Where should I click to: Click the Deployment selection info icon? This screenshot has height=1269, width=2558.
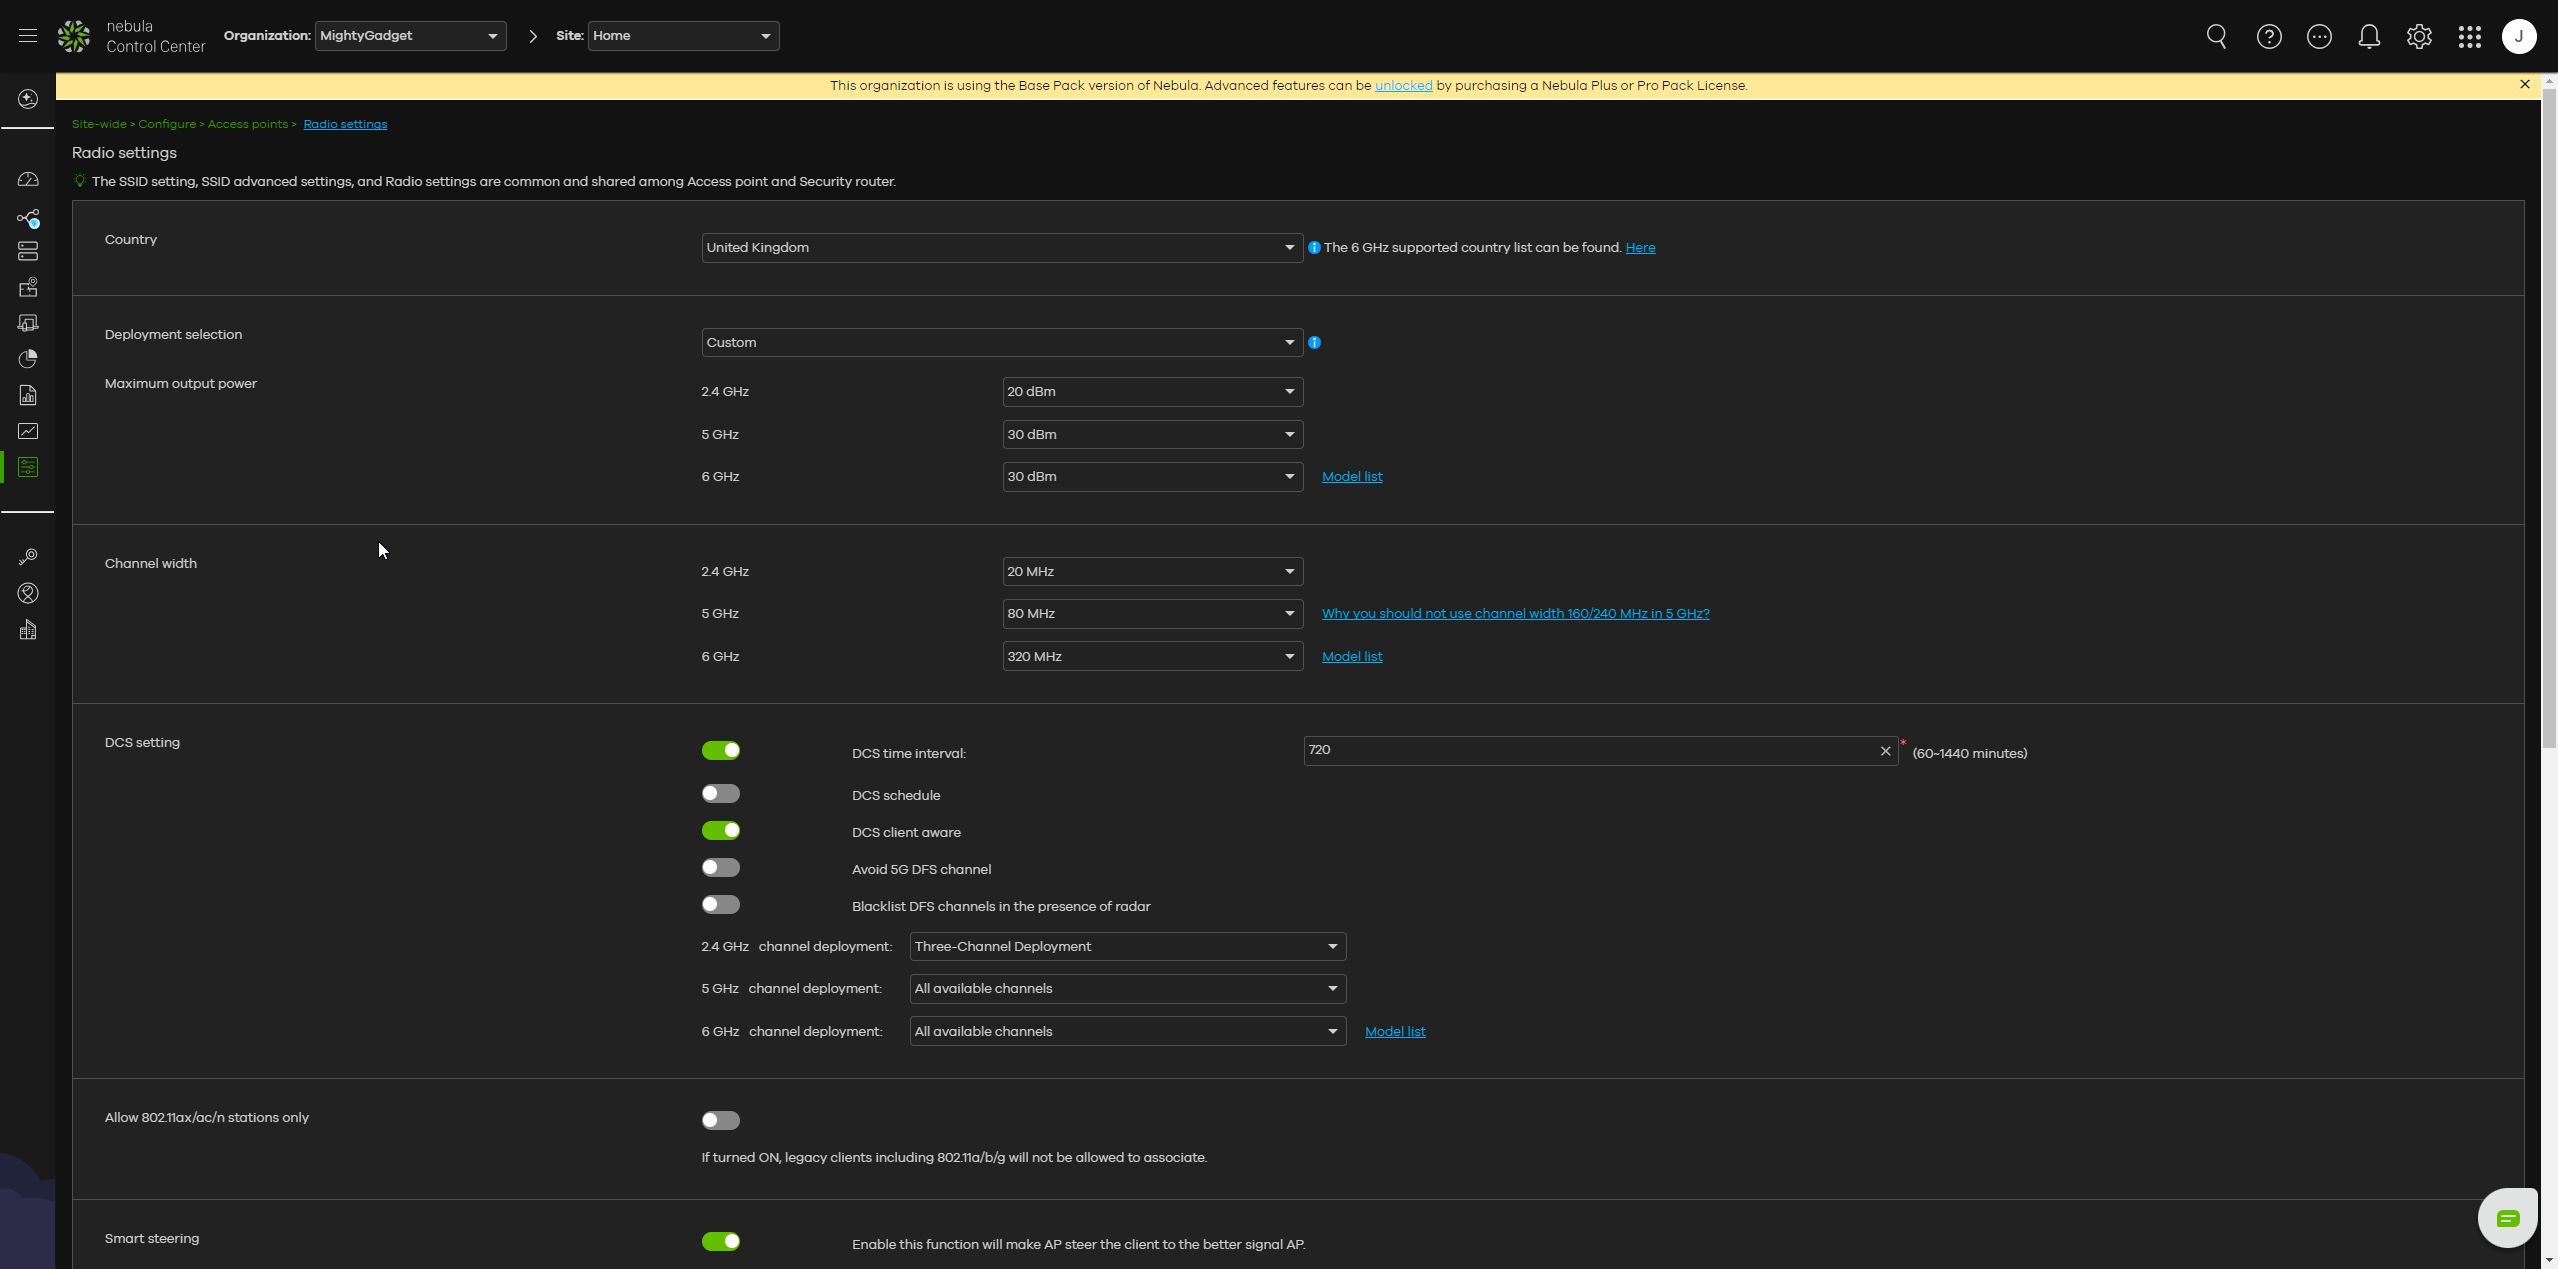click(1314, 343)
